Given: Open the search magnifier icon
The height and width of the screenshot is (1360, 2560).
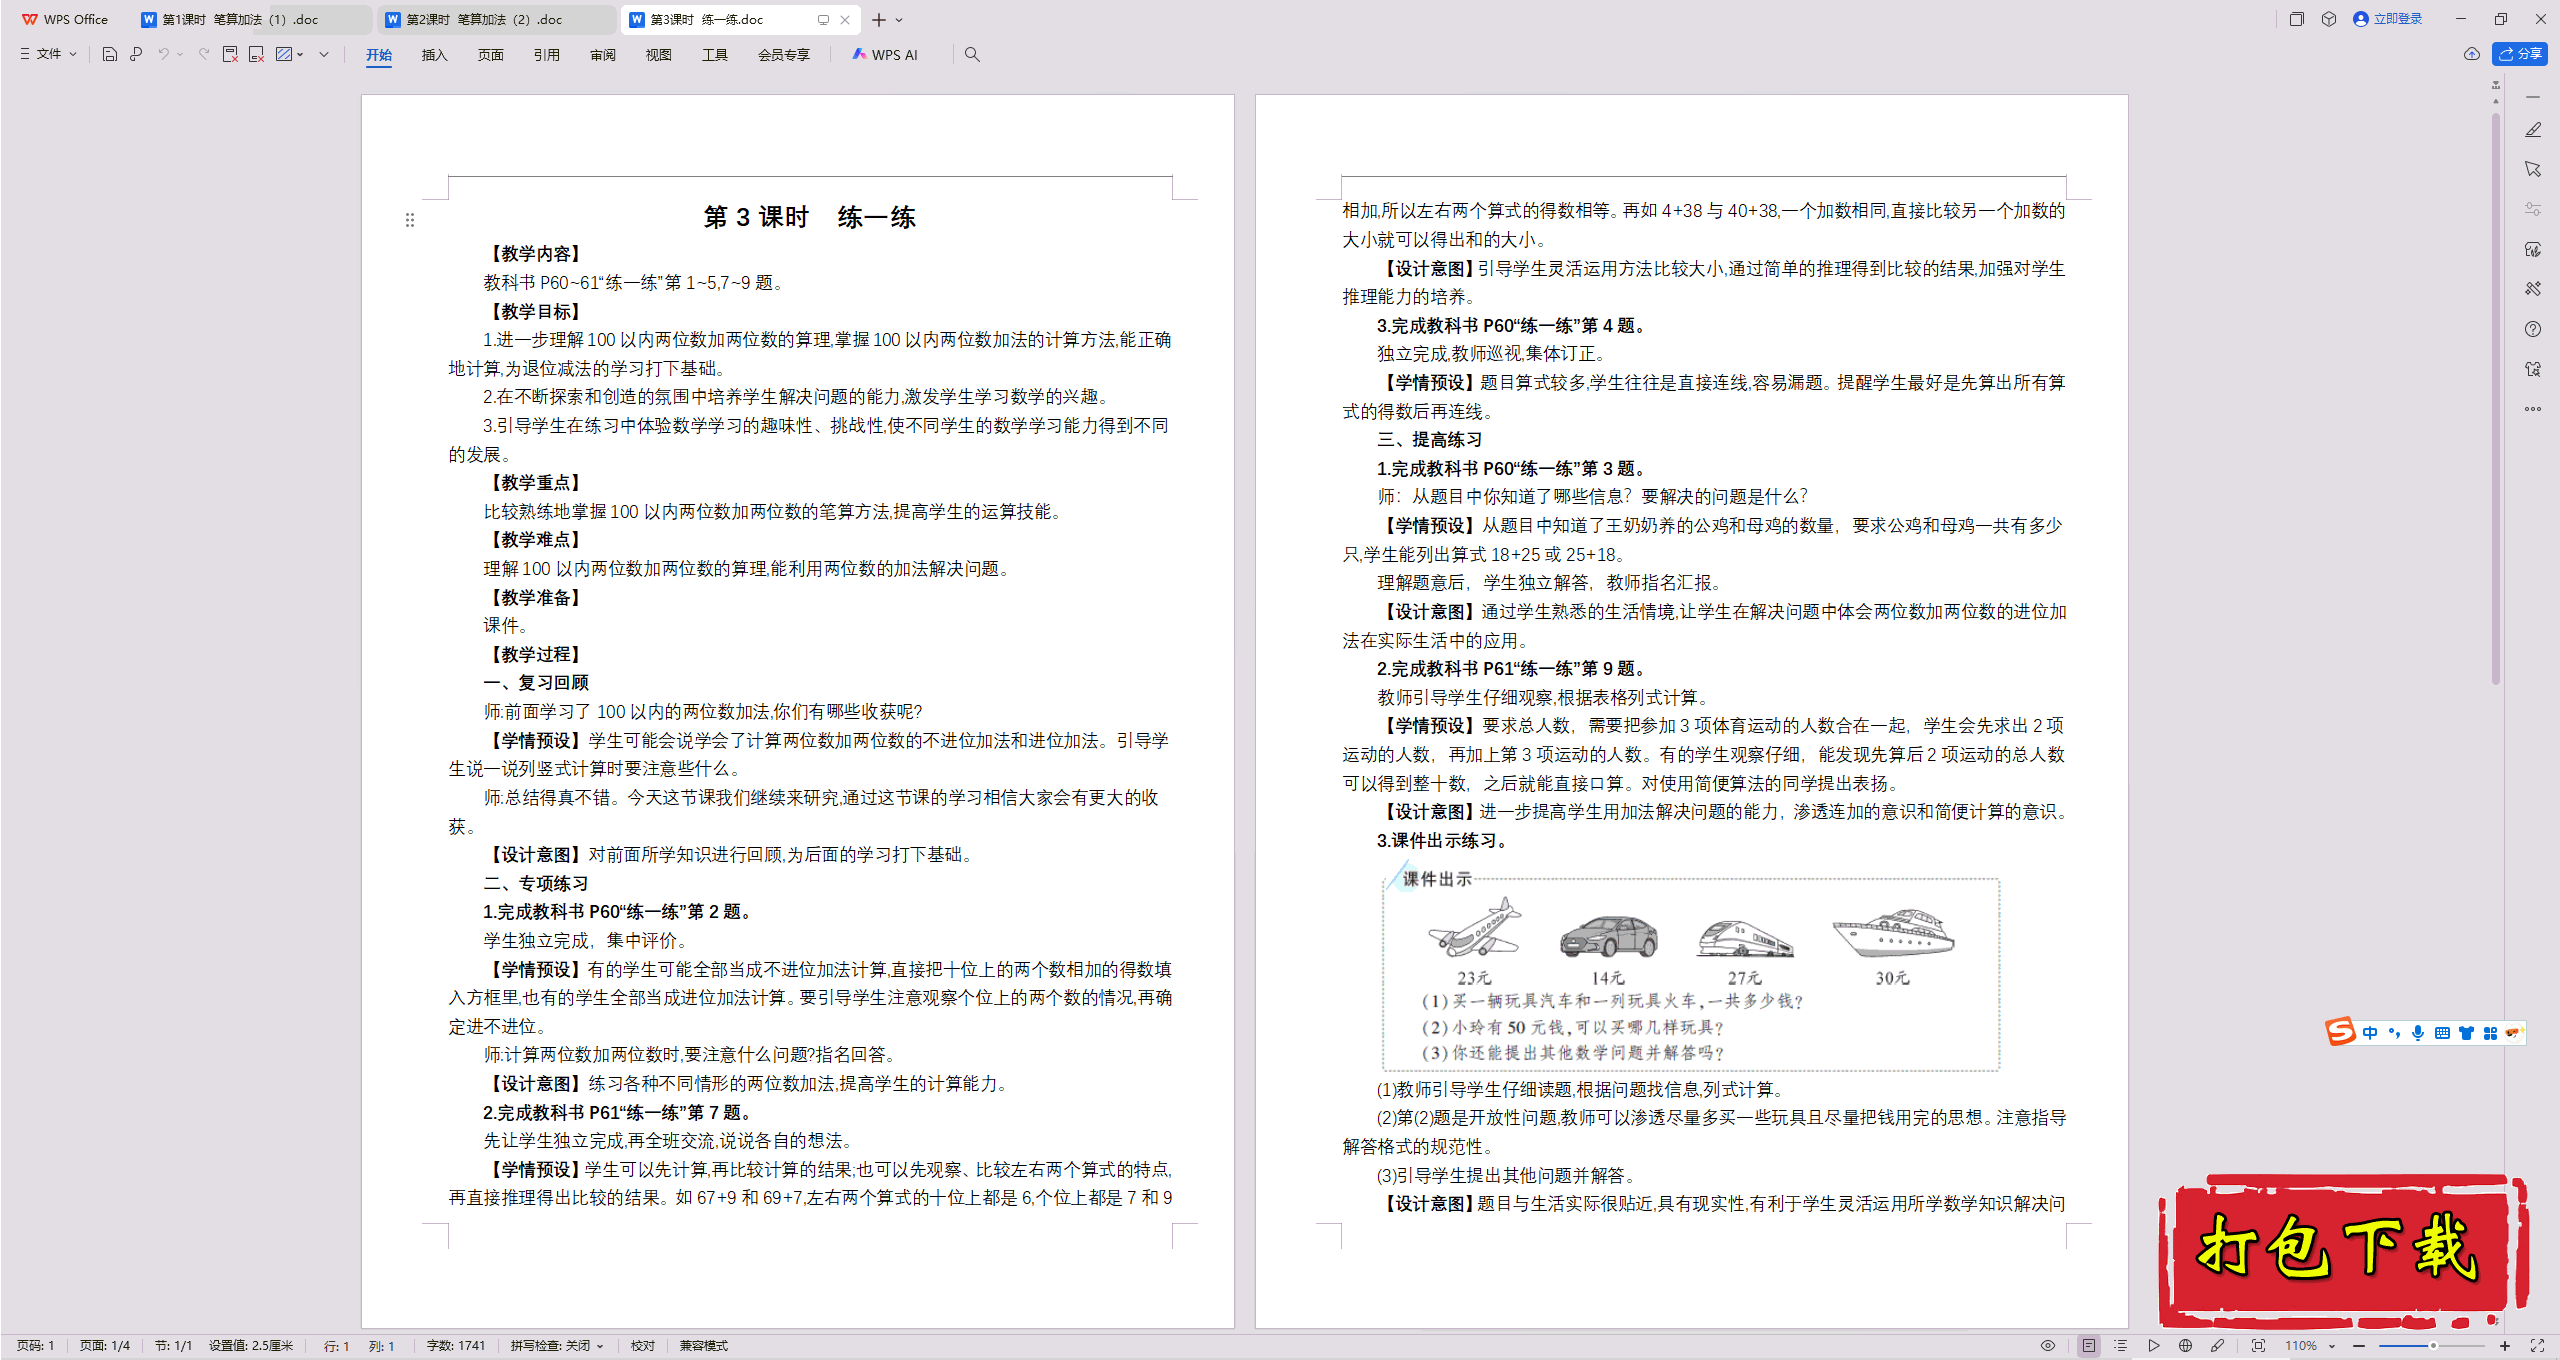Looking at the screenshot, I should (x=972, y=54).
